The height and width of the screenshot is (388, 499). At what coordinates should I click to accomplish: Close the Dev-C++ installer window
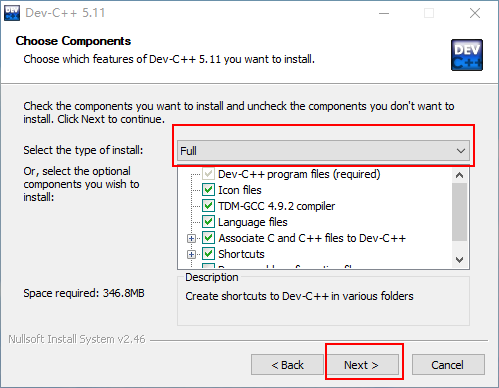(x=475, y=13)
